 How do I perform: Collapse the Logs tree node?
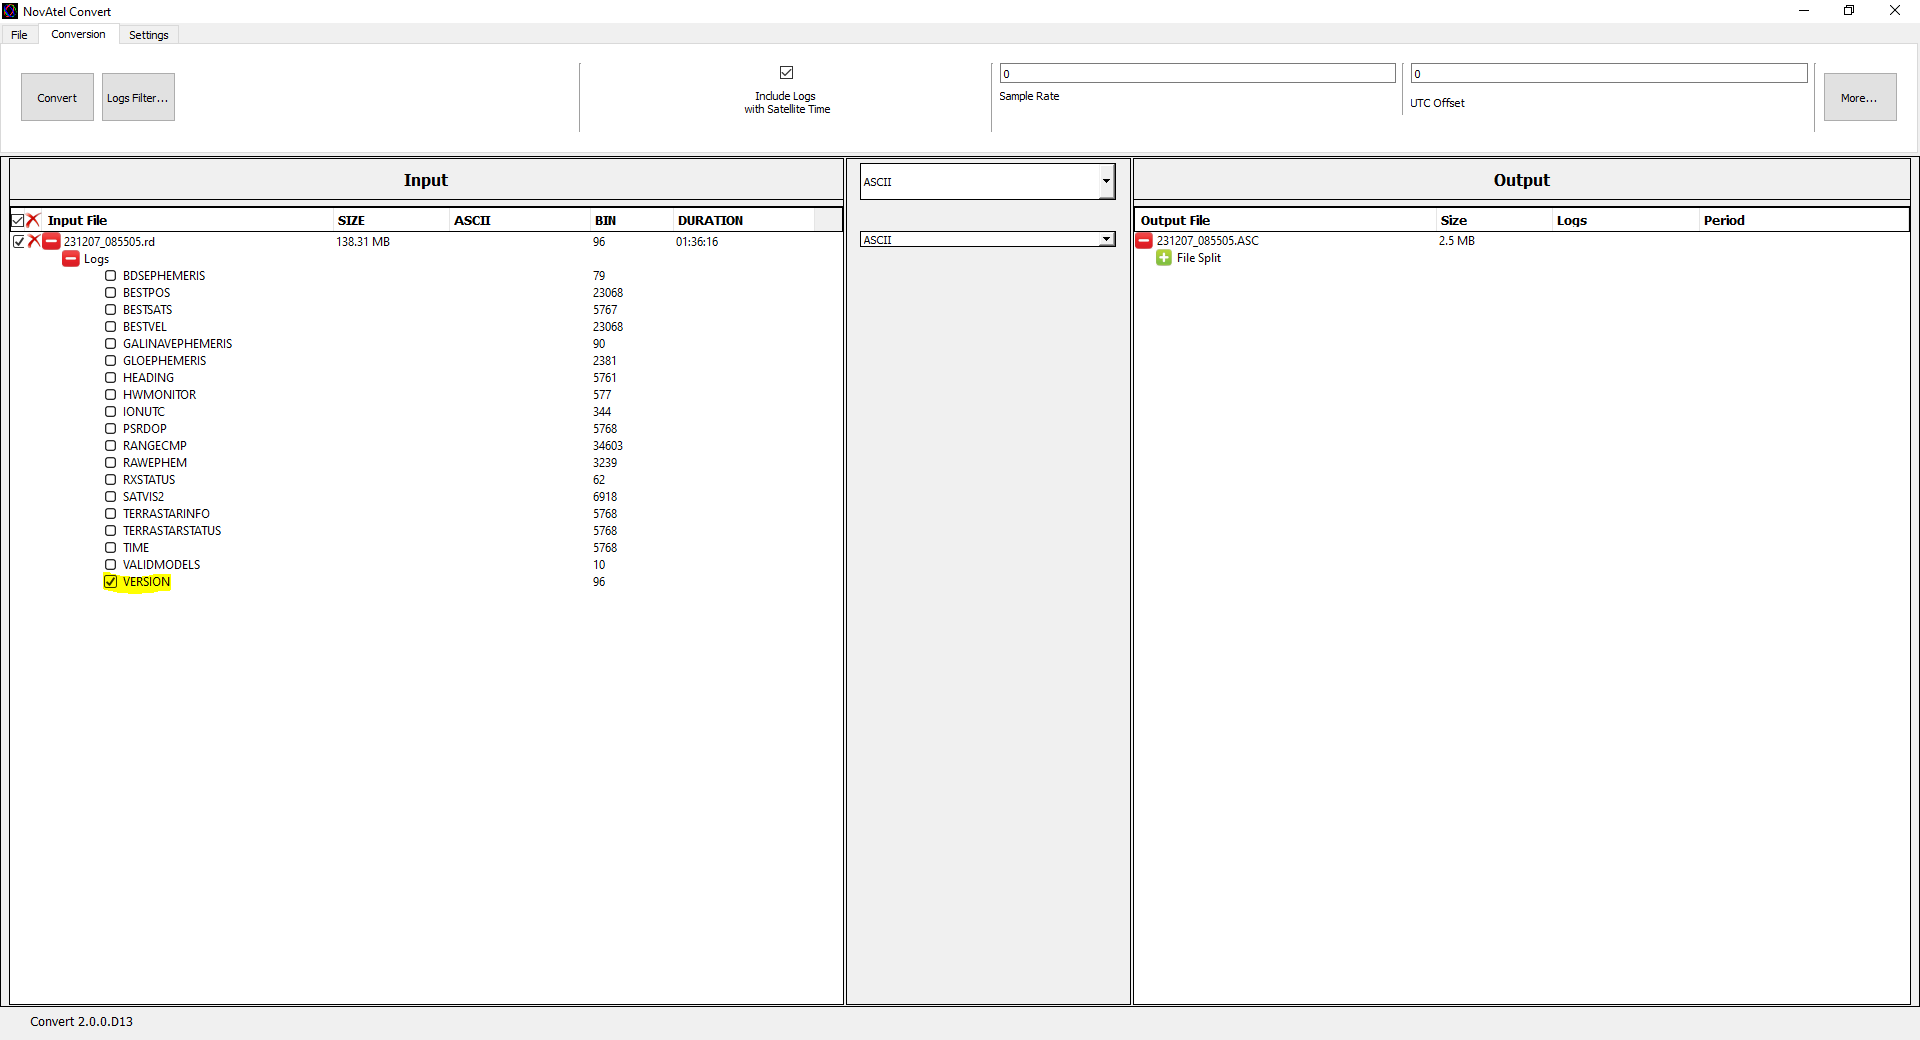[x=71, y=259]
